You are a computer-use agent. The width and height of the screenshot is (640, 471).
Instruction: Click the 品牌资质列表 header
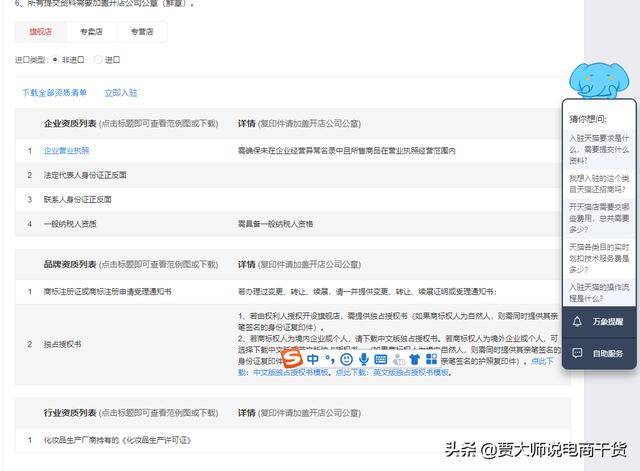(70, 264)
